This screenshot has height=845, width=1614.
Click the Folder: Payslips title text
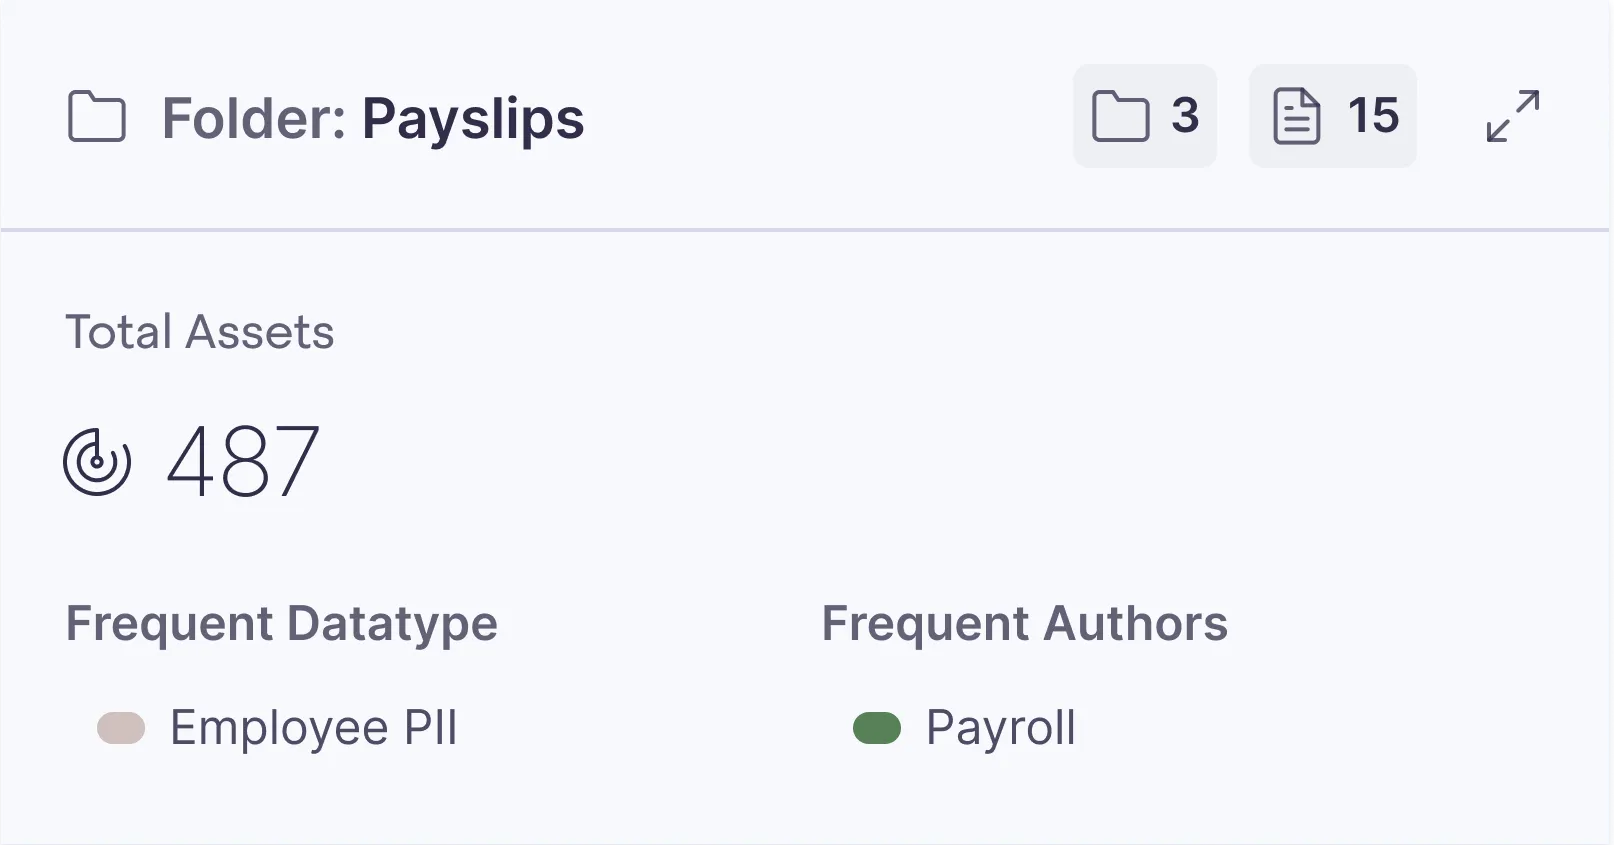coord(374,116)
